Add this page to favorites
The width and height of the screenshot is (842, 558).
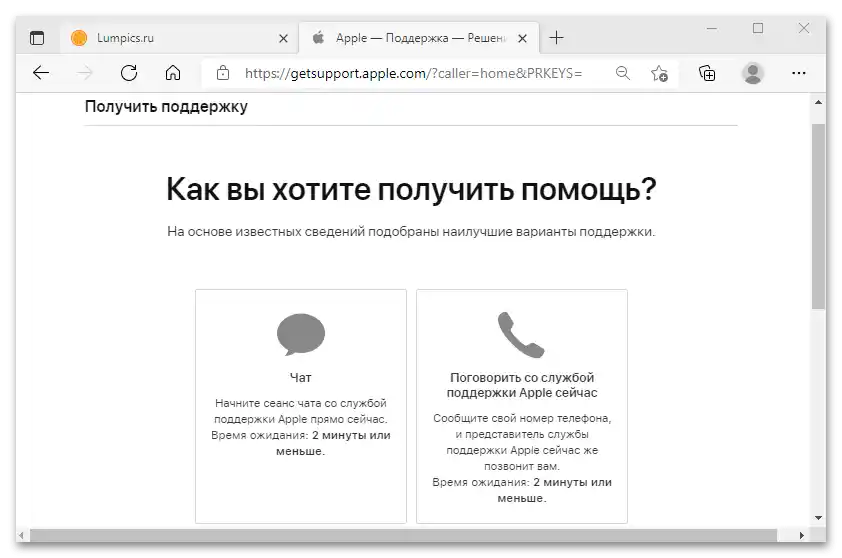coord(659,73)
